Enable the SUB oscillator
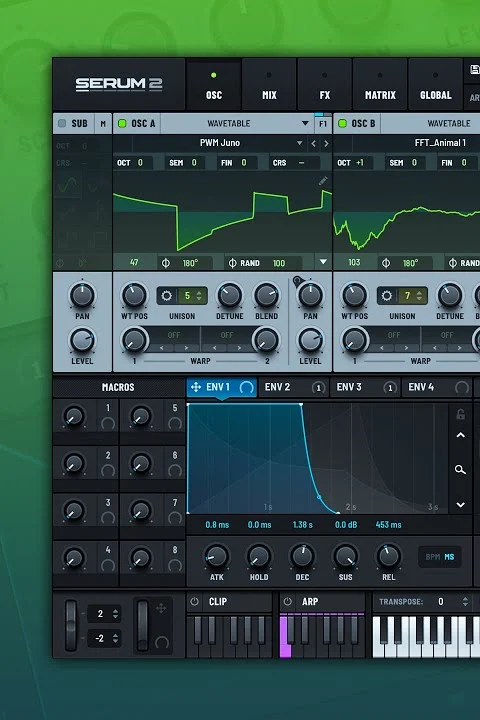480x720 pixels. [62, 123]
